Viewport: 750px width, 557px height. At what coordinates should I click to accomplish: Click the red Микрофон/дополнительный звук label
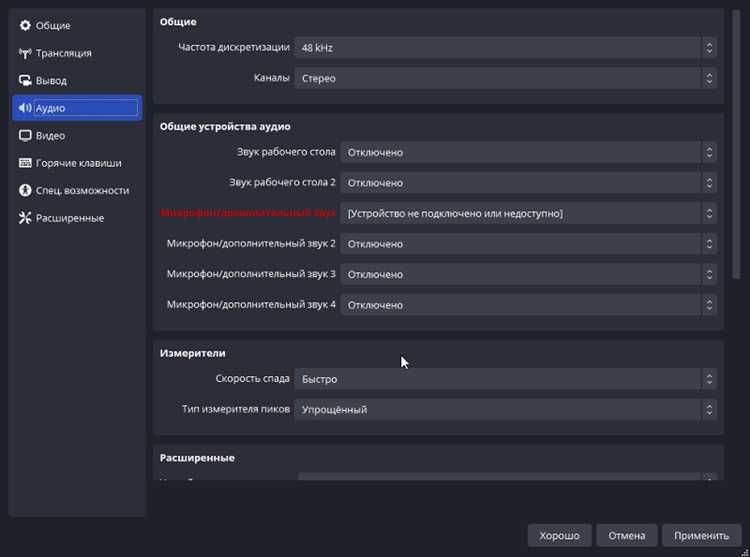(248, 213)
